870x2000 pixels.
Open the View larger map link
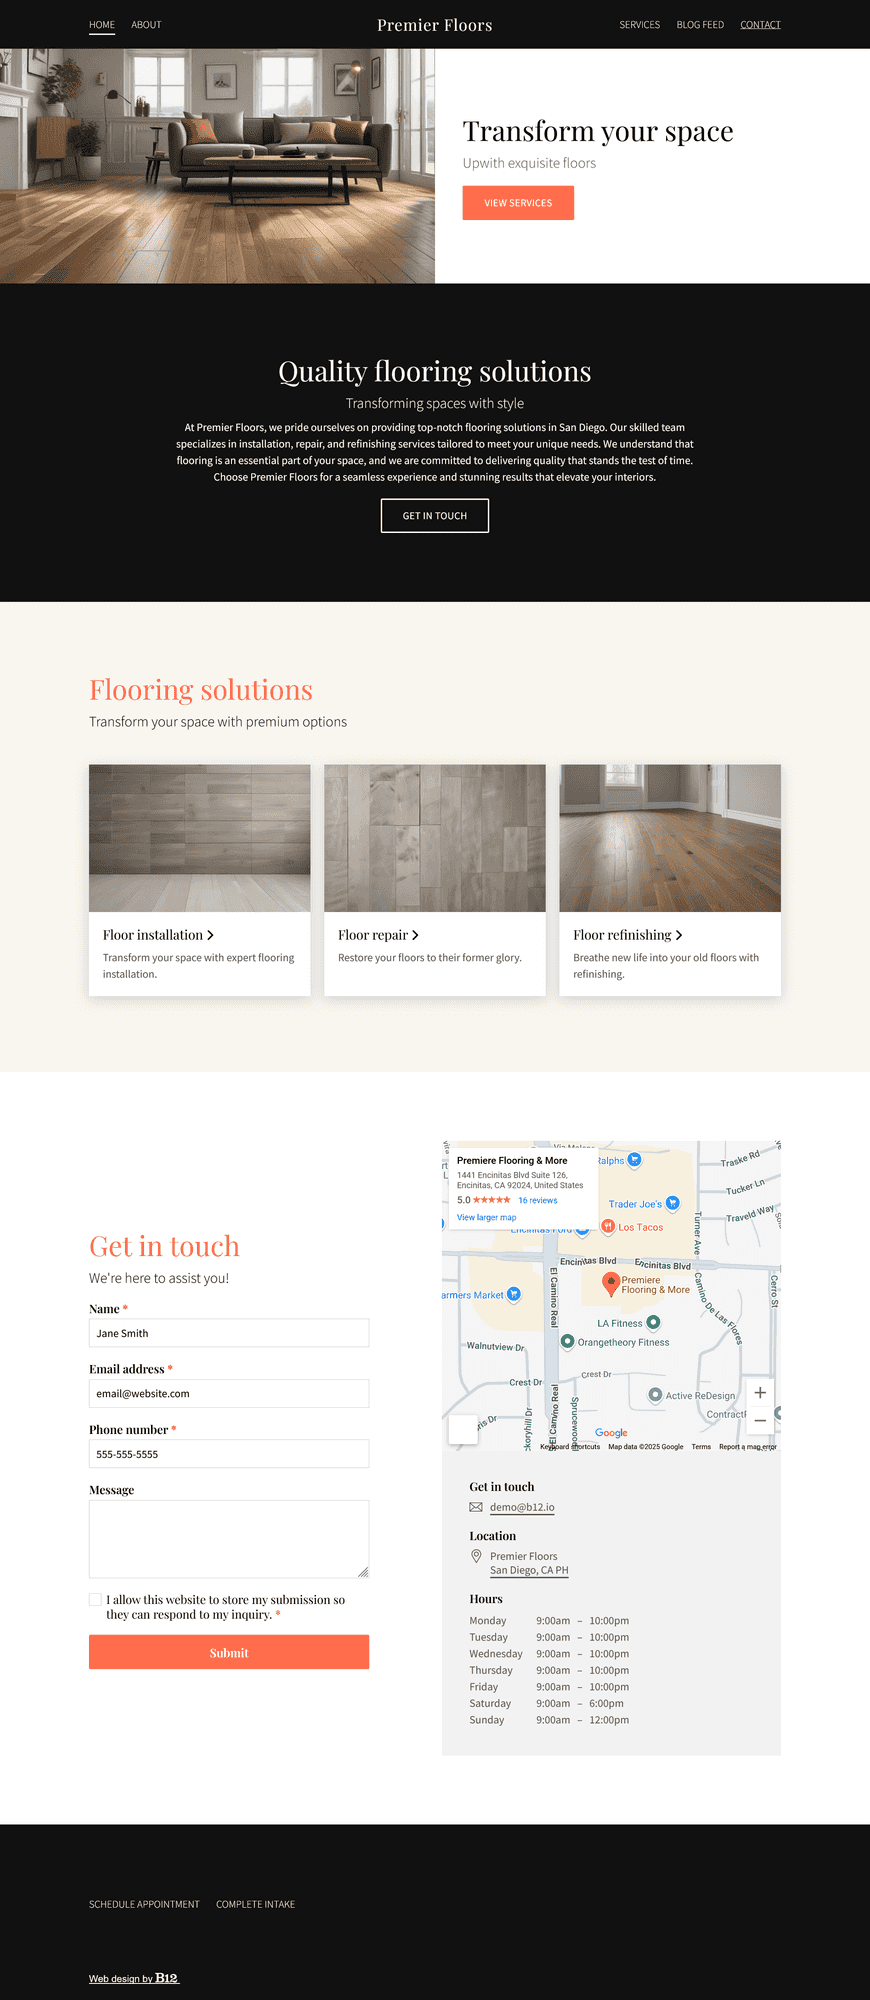487,1217
